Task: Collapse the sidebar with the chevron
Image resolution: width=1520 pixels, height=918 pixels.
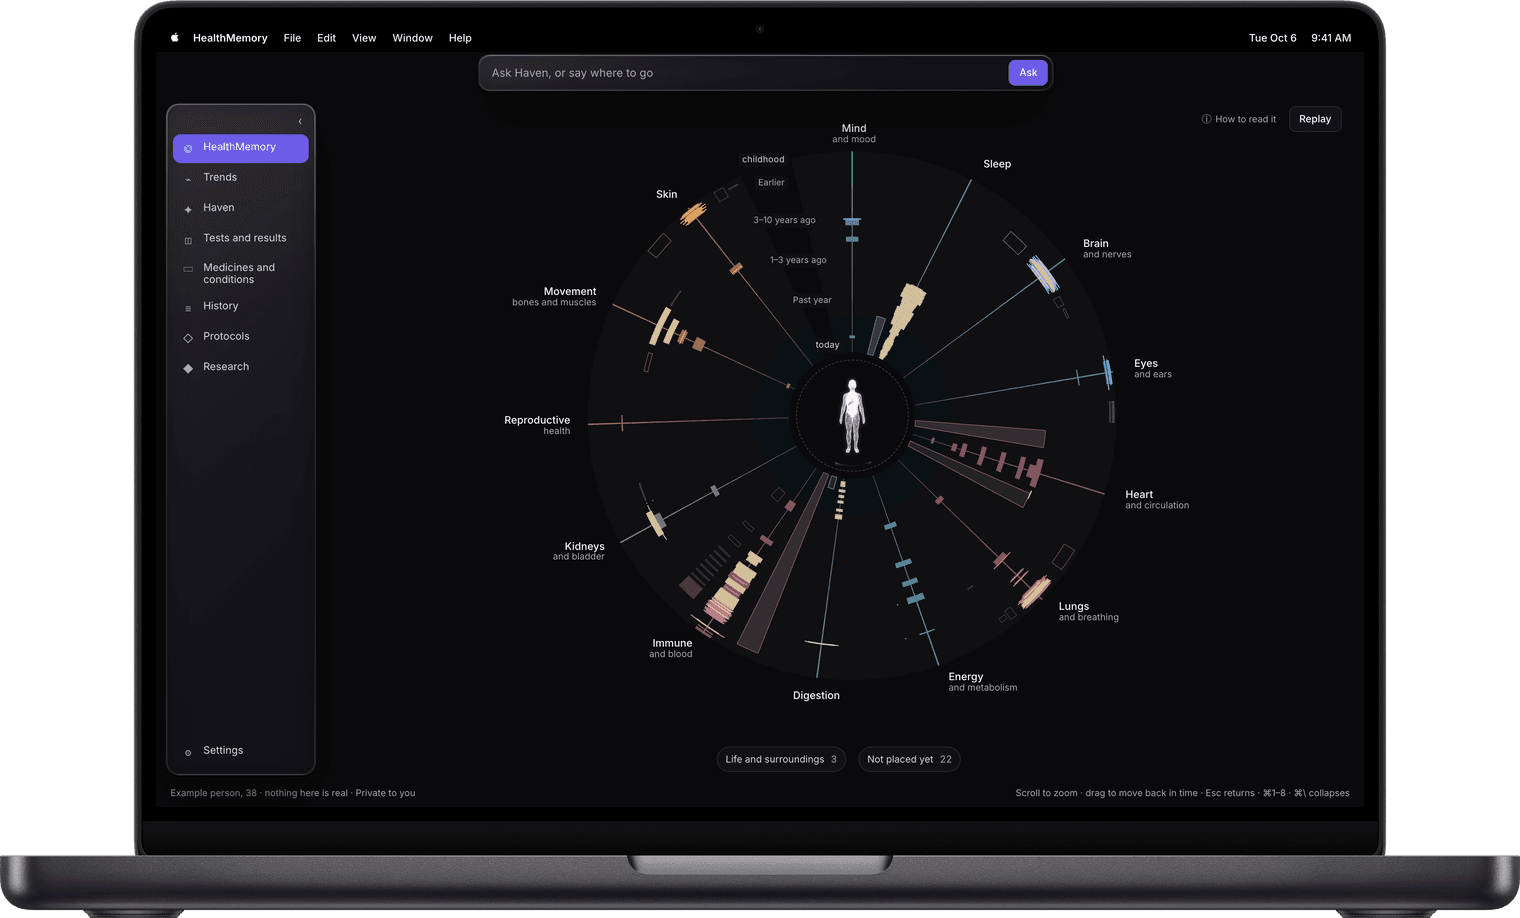Action: click(300, 121)
